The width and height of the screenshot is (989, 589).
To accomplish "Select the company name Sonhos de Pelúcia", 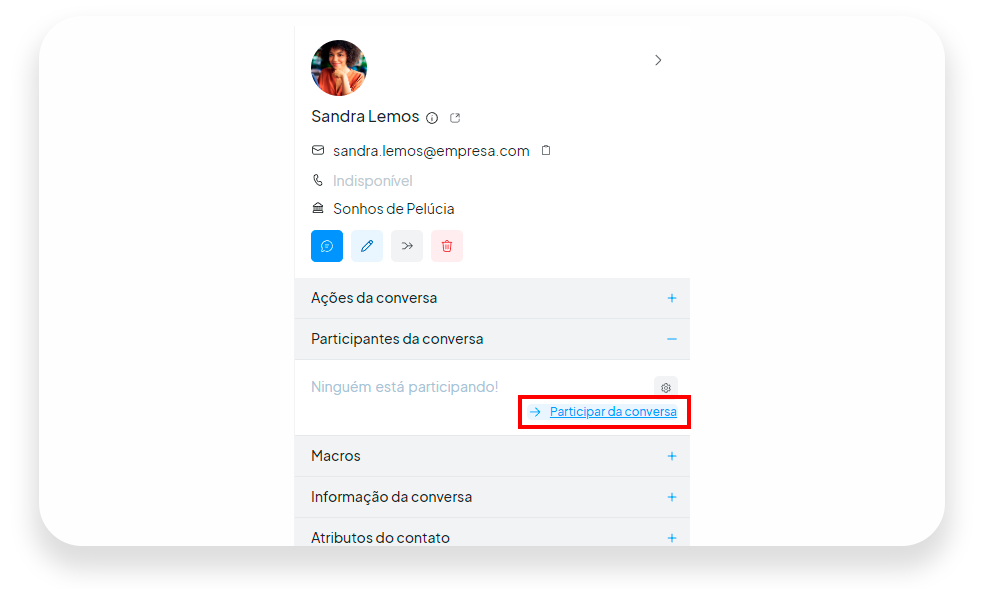I will tap(394, 209).
